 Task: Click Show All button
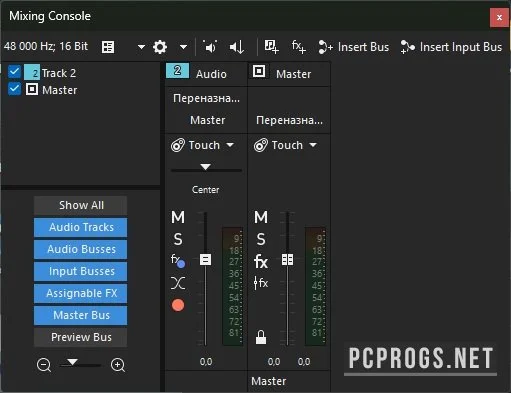coord(80,205)
